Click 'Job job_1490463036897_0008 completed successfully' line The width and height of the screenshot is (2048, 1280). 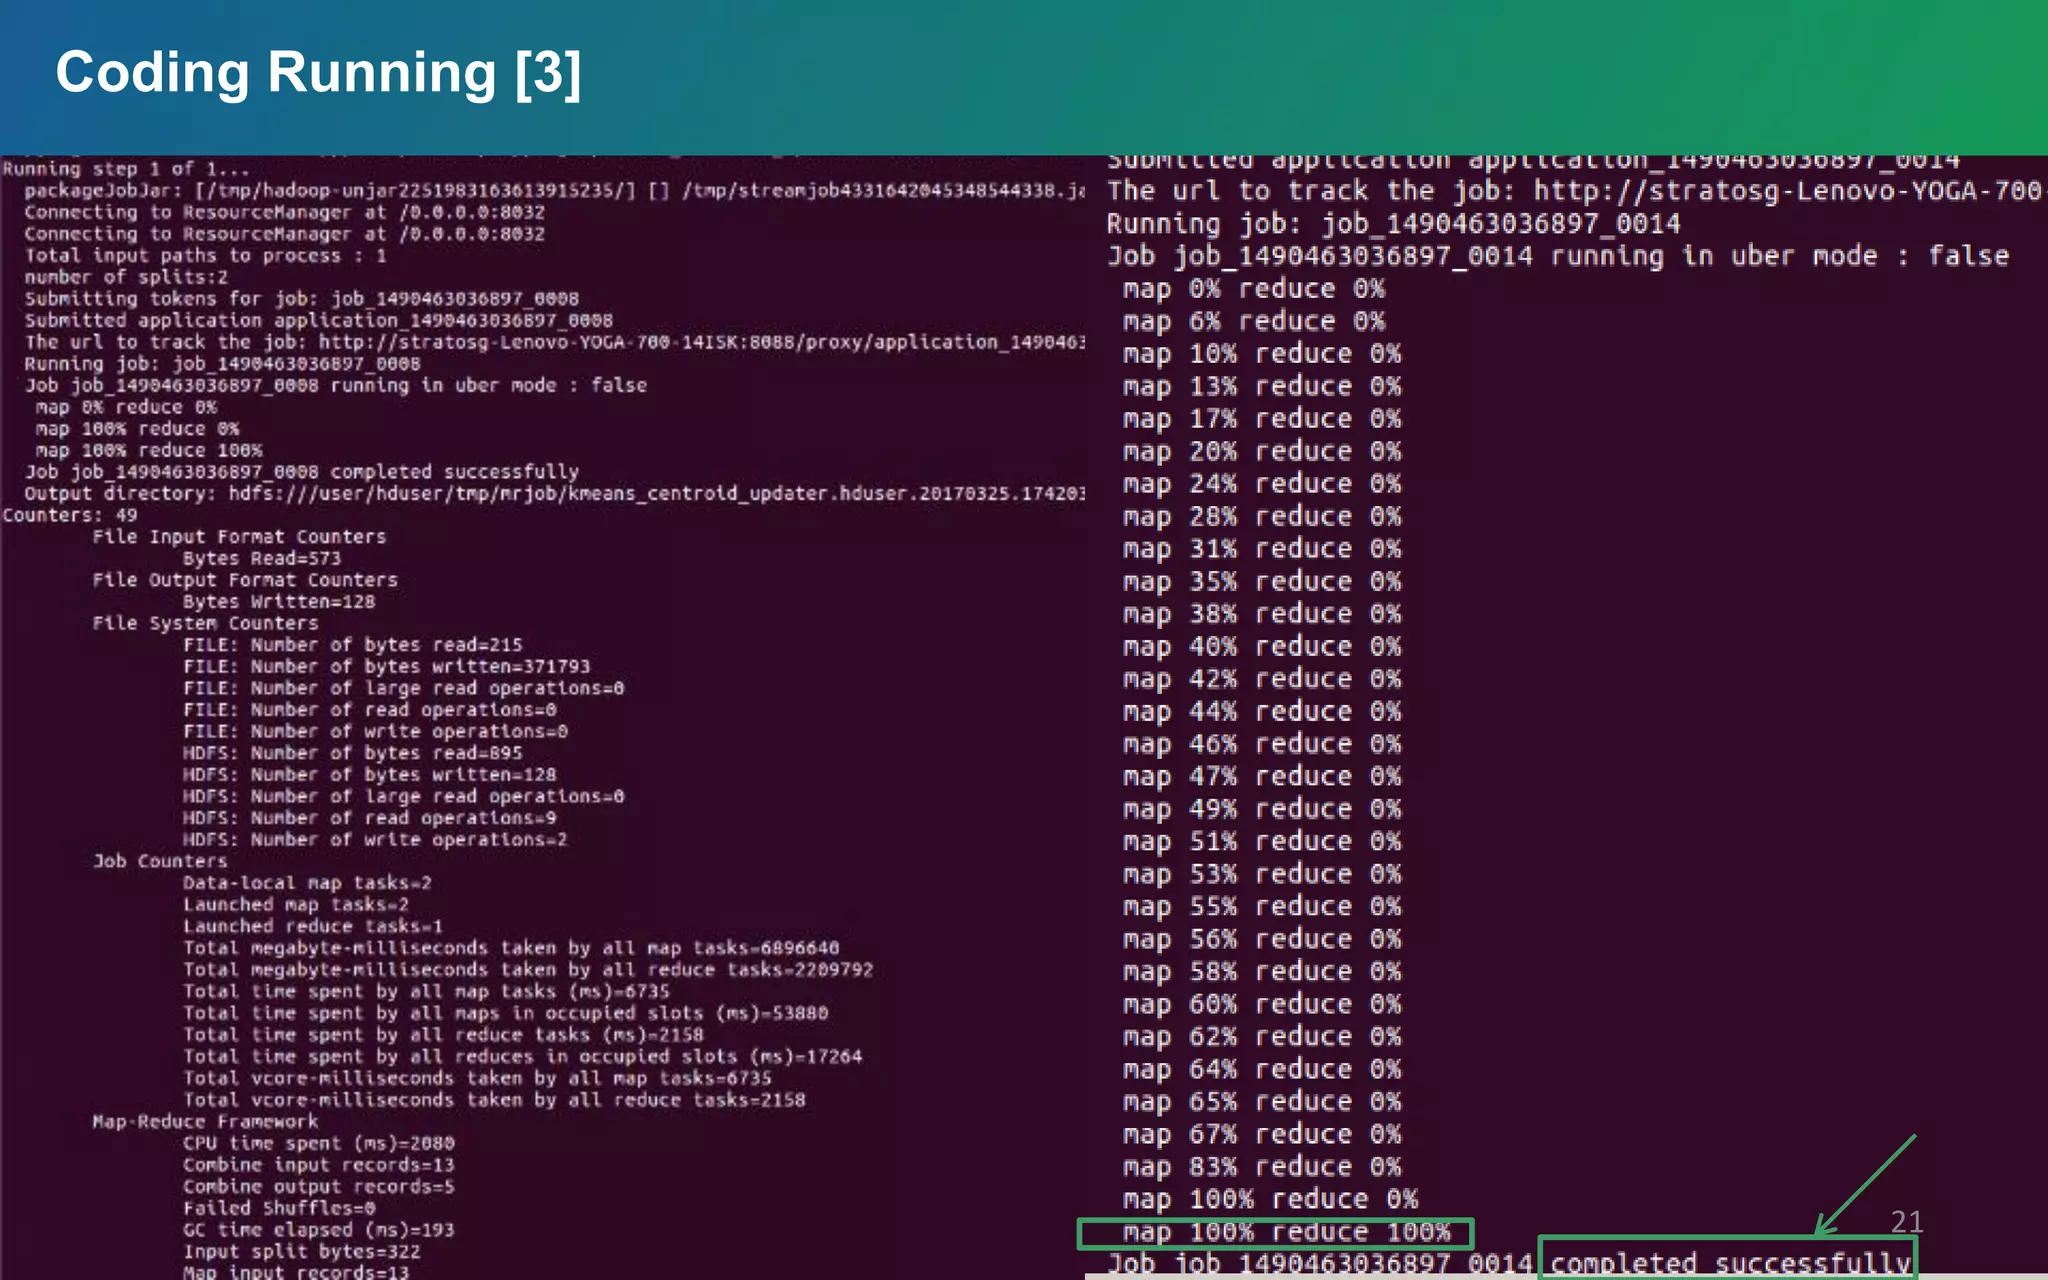point(301,472)
